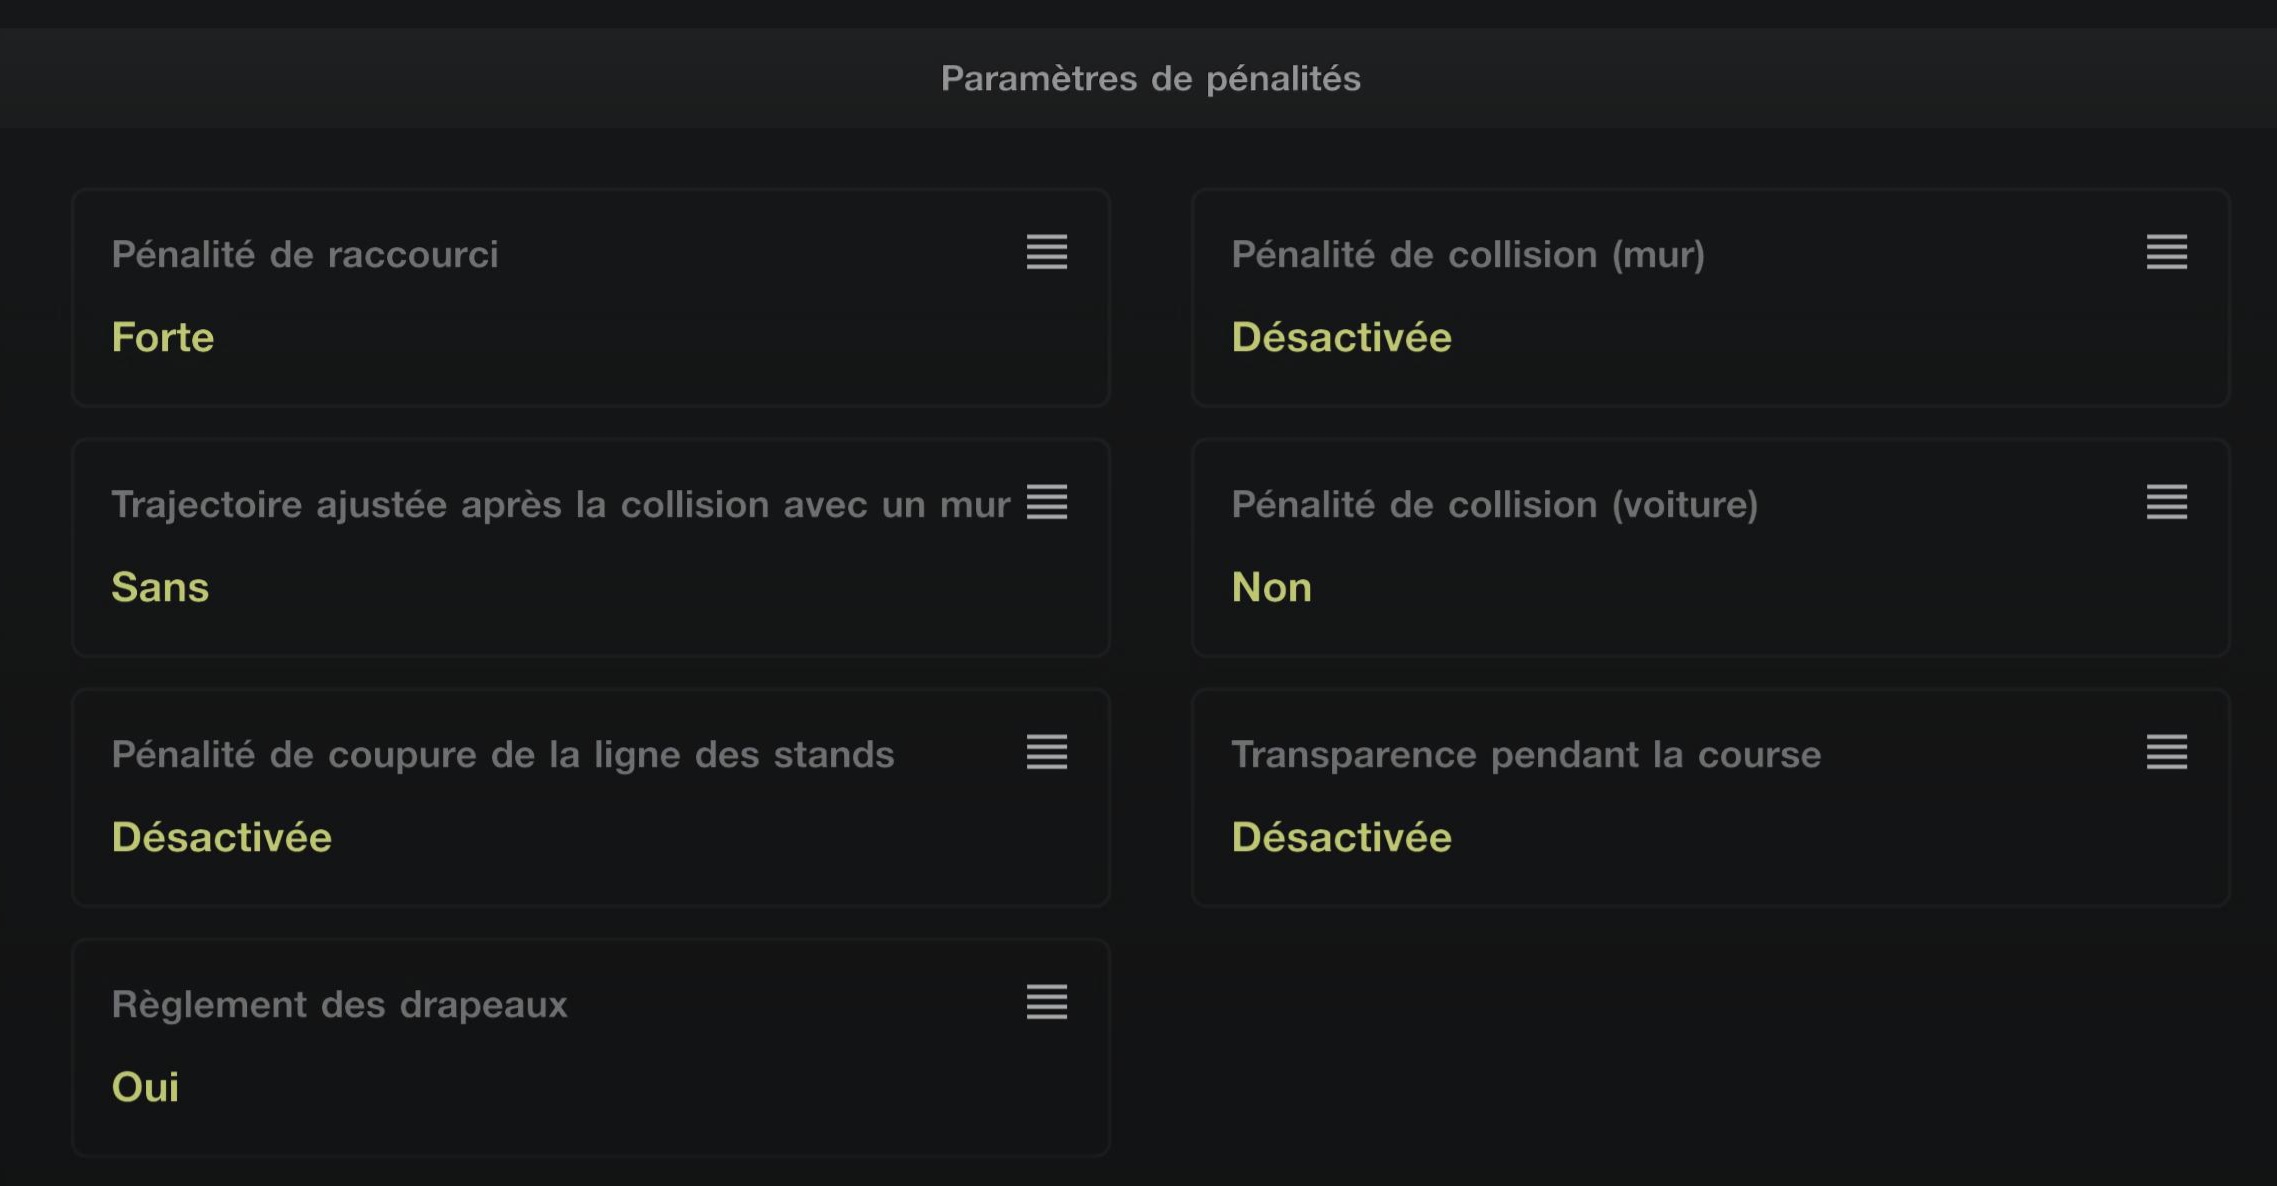
Task: Open list icon for Pénalité de raccourci
Action: tap(1046, 252)
